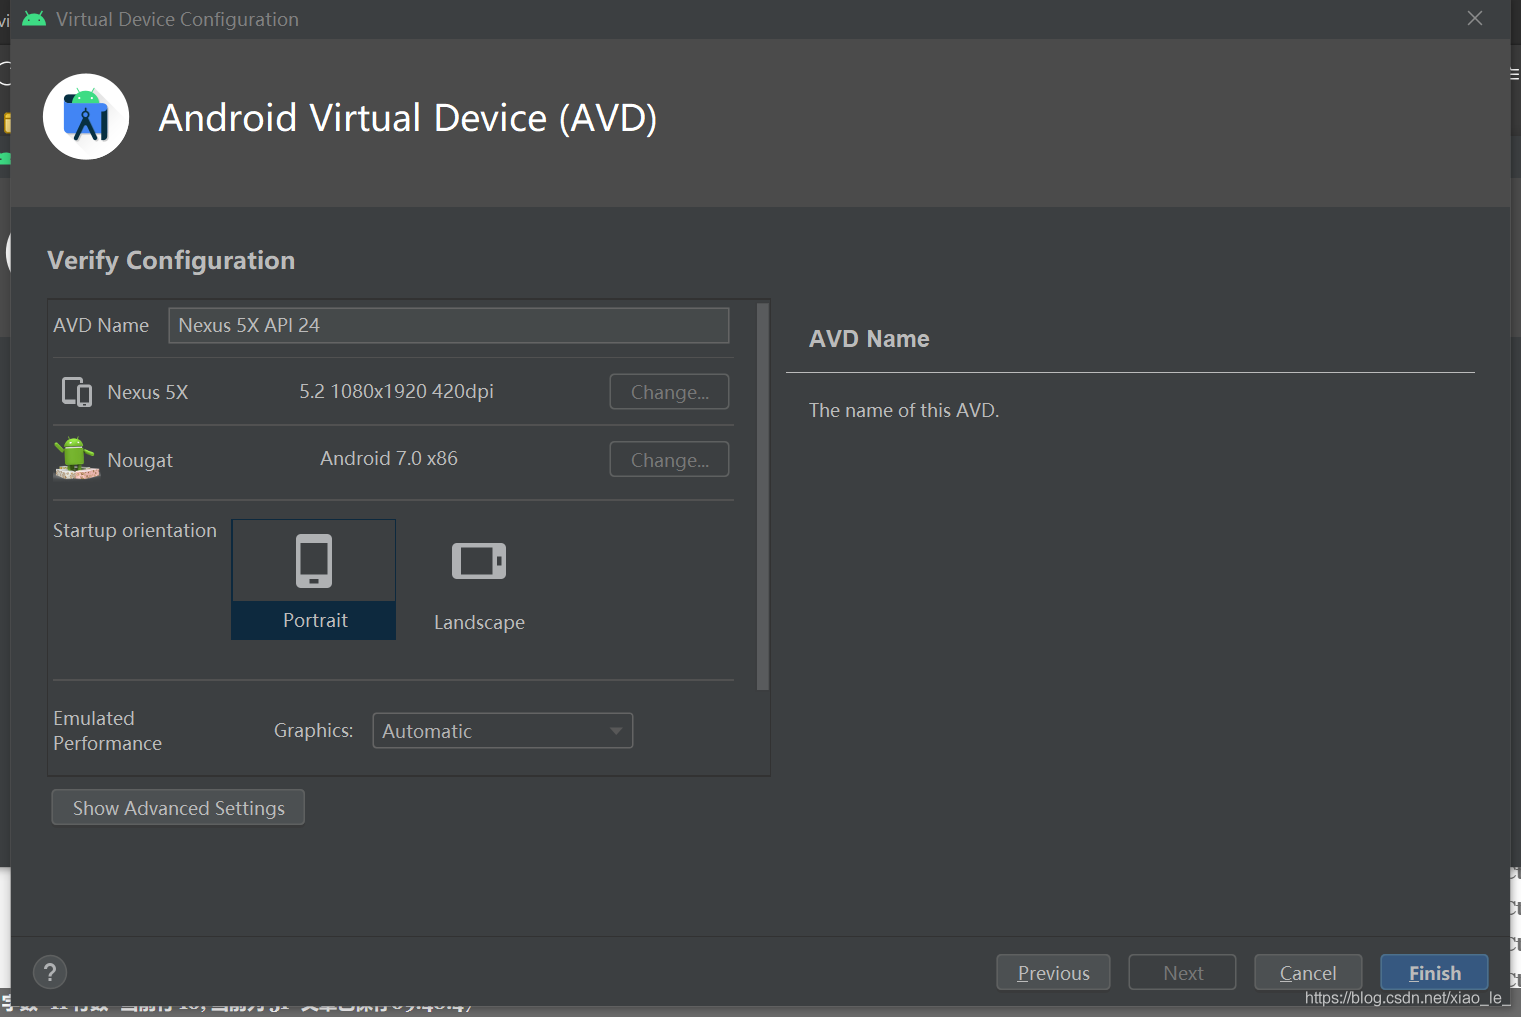This screenshot has height=1017, width=1521.
Task: Click the Previous button
Action: point(1053,973)
